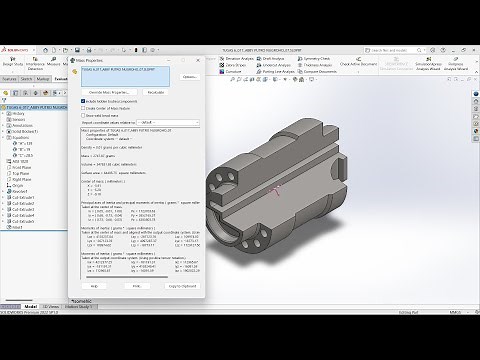Image resolution: width=480 pixels, height=360 pixels.
Task: Launch Interference Detection
Action: pos(35,63)
